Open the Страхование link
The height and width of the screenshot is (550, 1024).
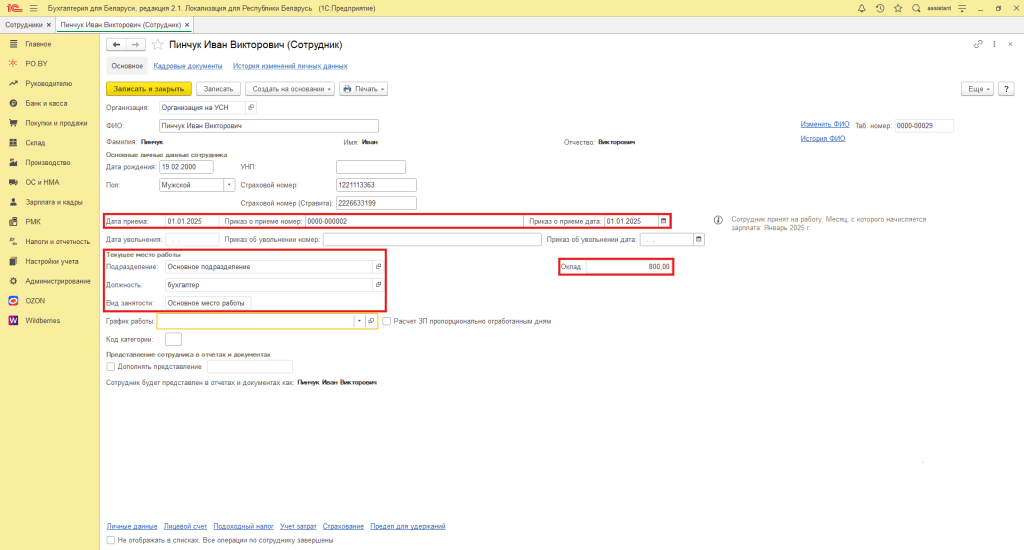click(343, 526)
